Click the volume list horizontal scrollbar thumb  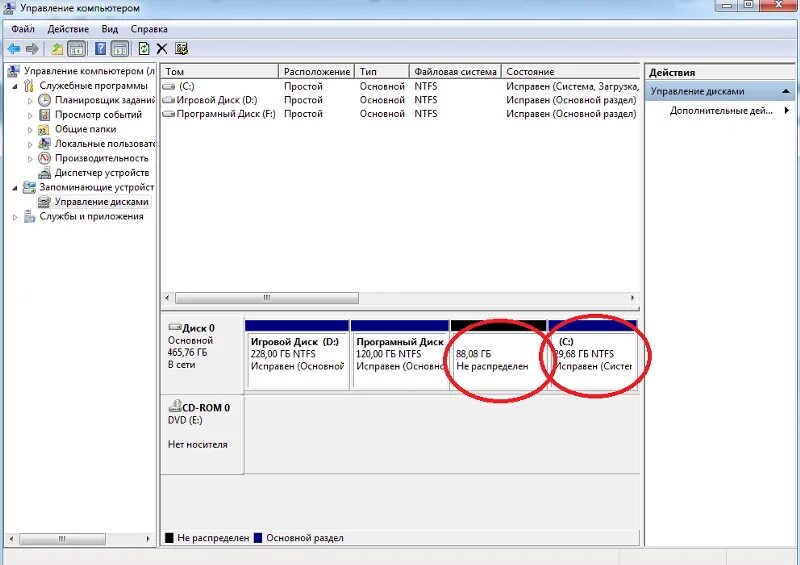click(x=267, y=298)
